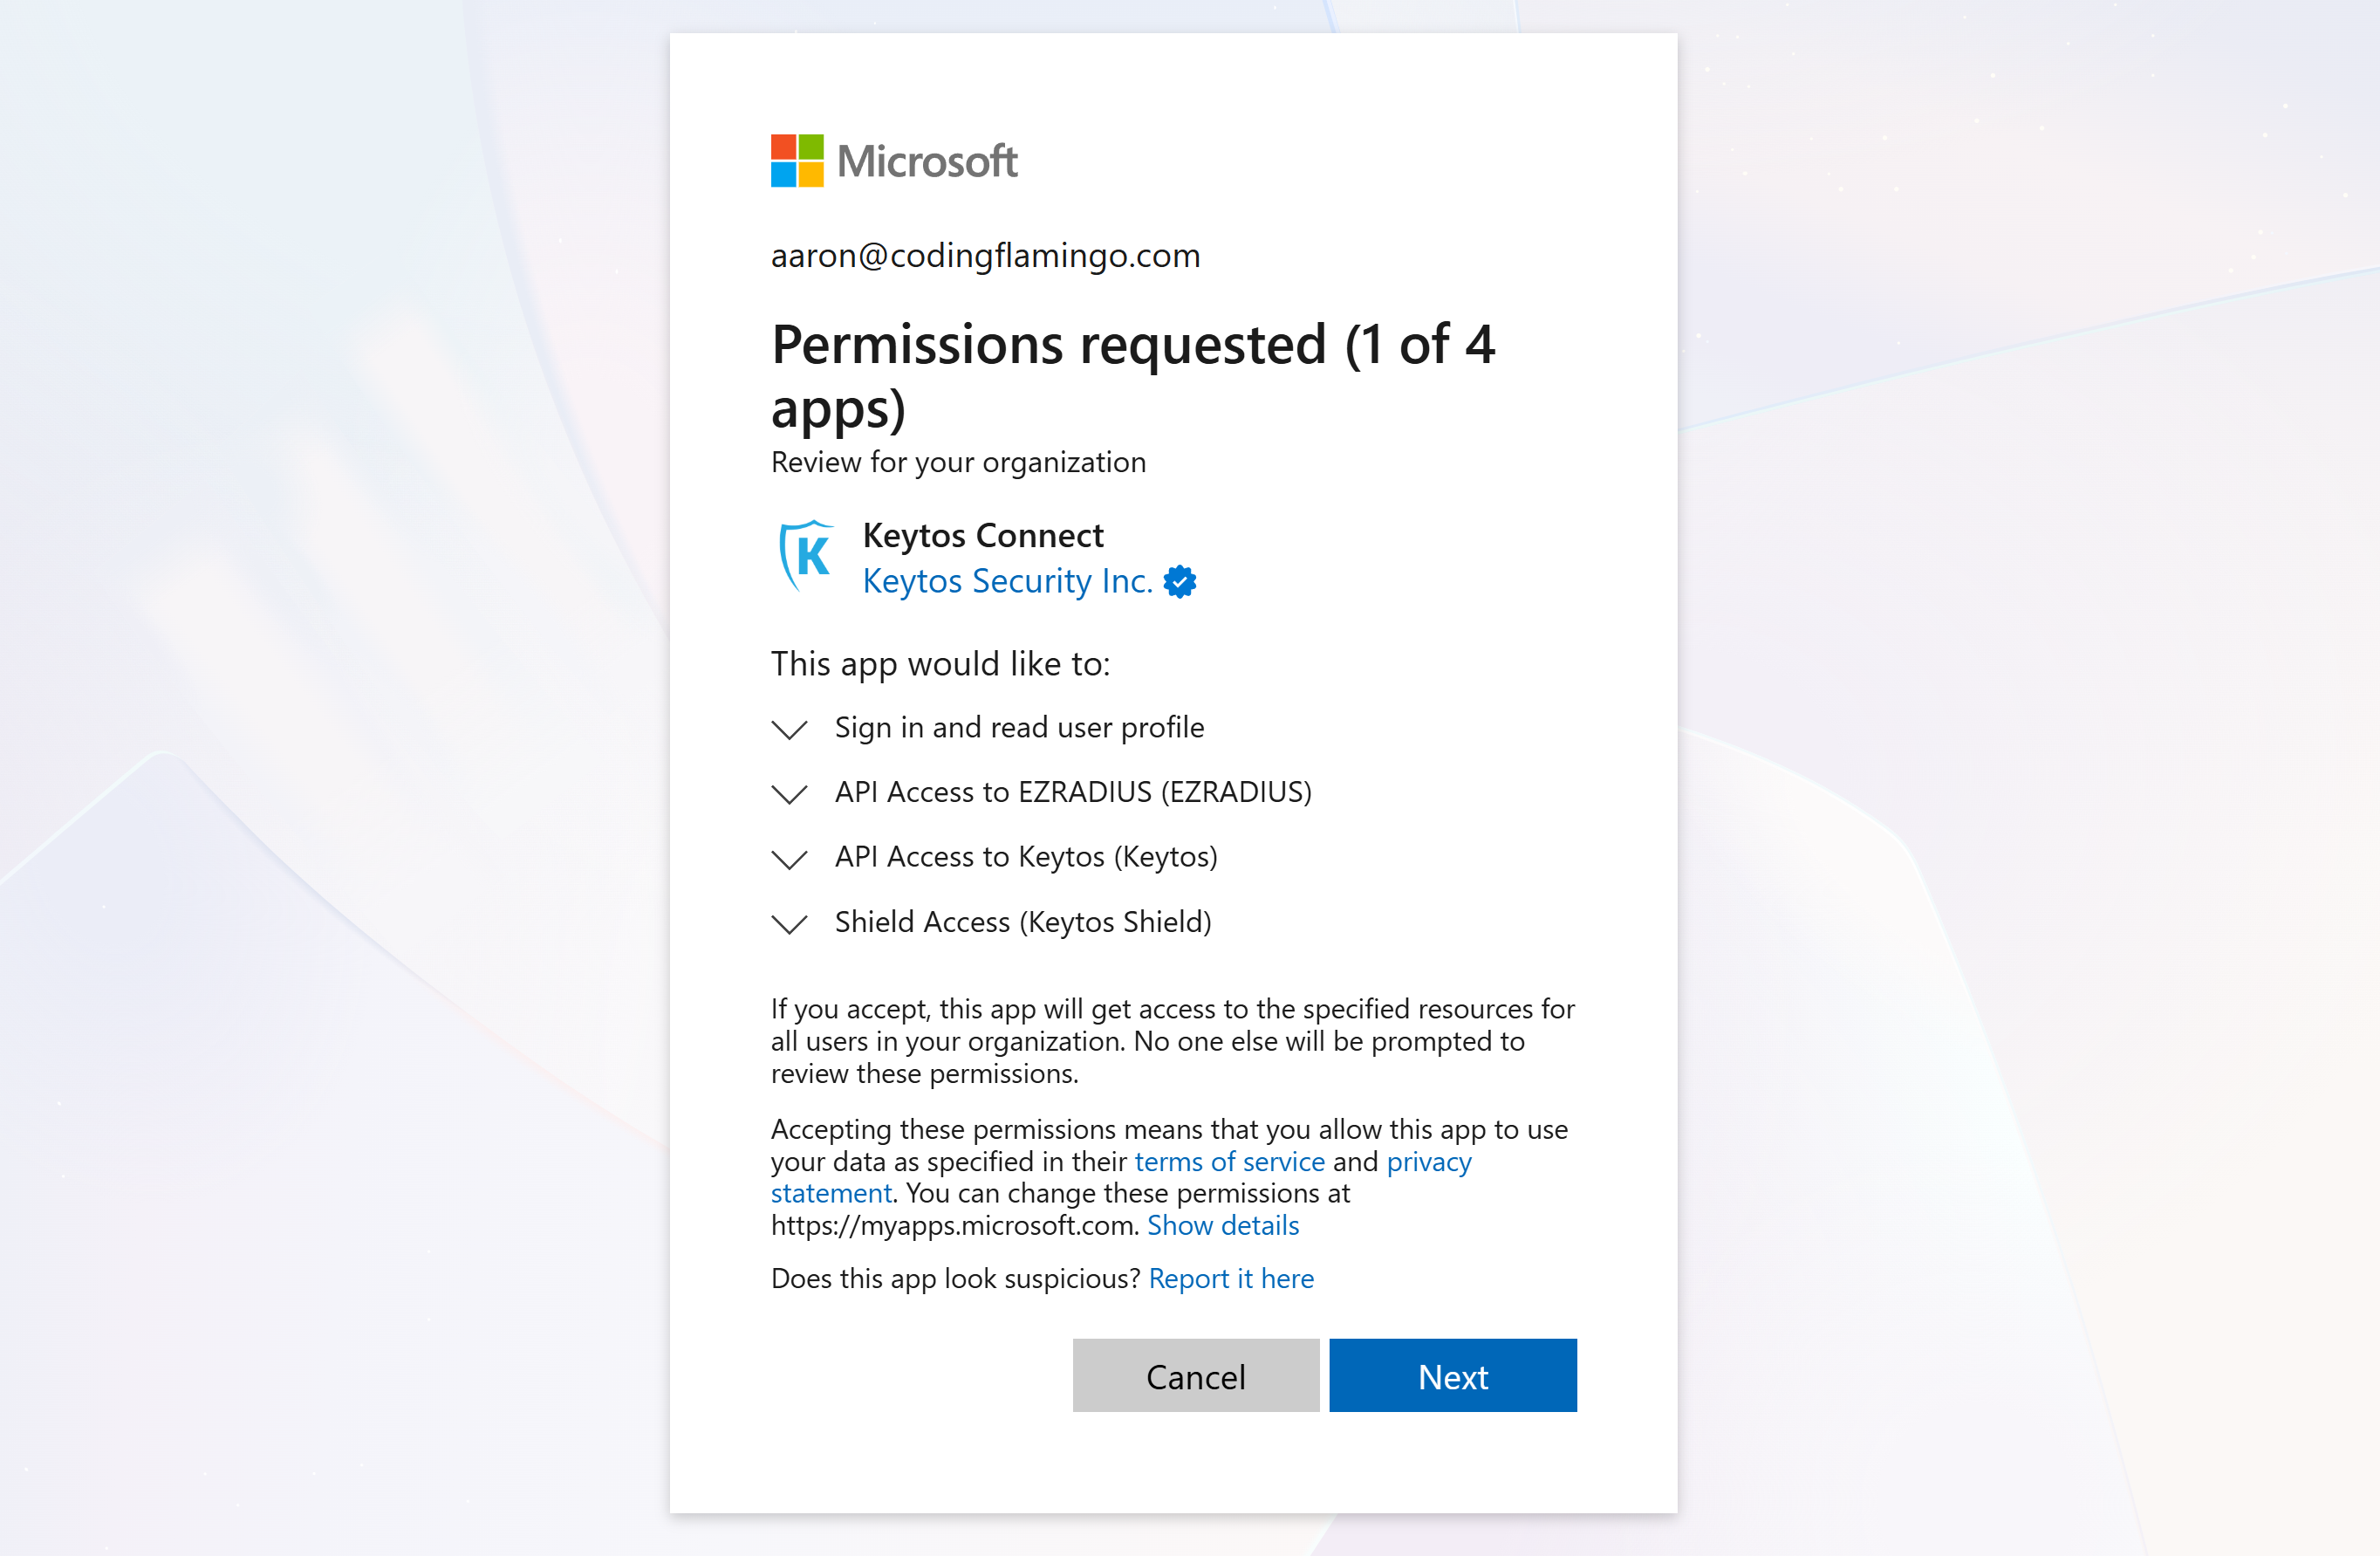The image size is (2380, 1556).
Task: Click 'Sign in and read user profile' label
Action: coord(1019,727)
